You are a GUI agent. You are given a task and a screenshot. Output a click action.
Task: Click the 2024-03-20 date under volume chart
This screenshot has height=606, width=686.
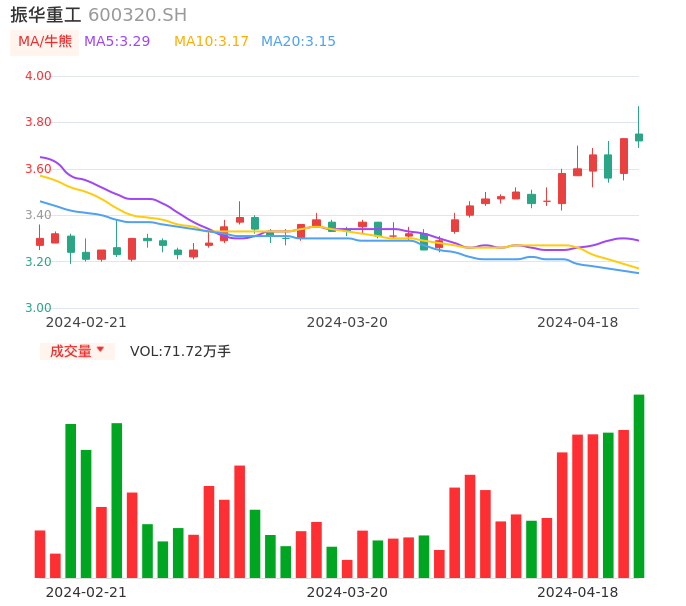(x=347, y=592)
